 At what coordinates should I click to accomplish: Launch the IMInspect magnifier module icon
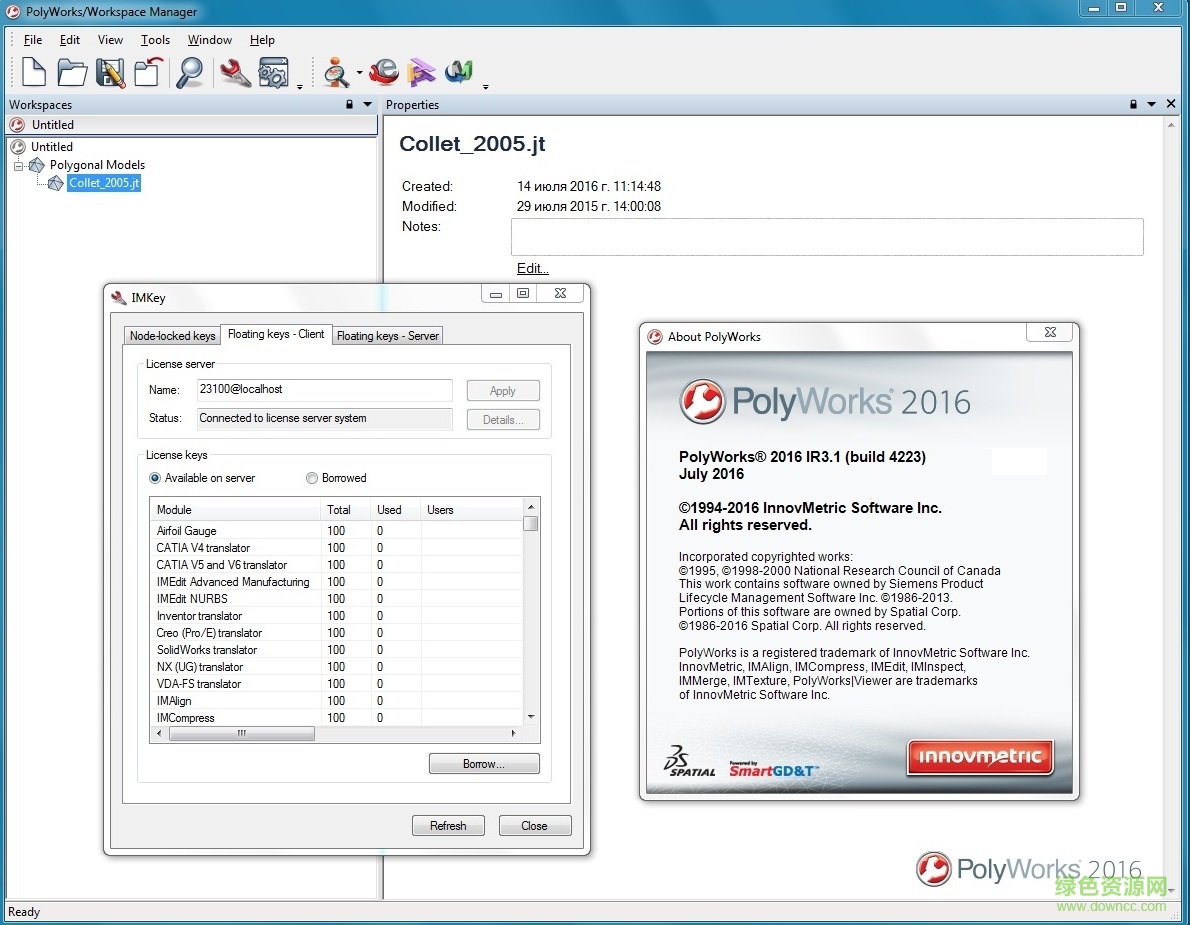[x=337, y=72]
